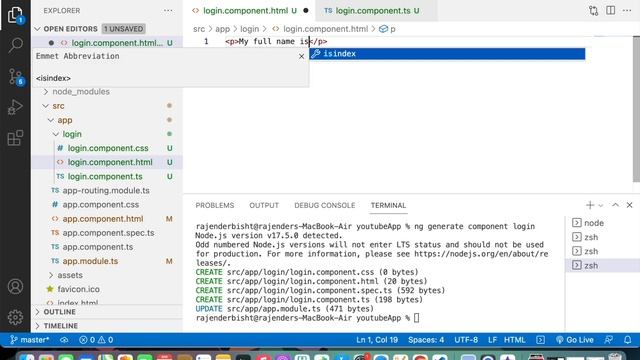Viewport: 640px width, 360px height.
Task: Start server with Go Live
Action: (574, 340)
